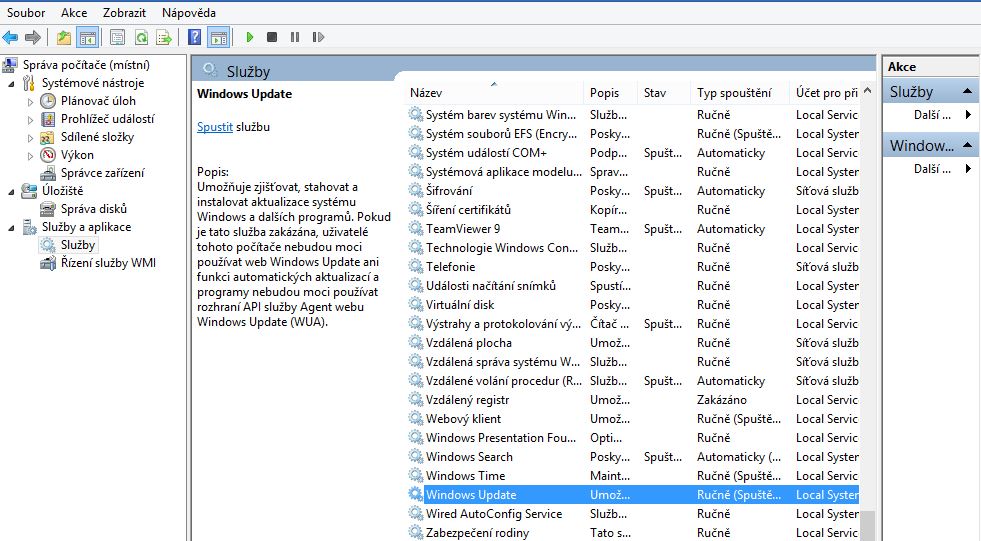Screen dimensions: 981x541
Task: Open Help via blue question mark icon
Action: 196,37
